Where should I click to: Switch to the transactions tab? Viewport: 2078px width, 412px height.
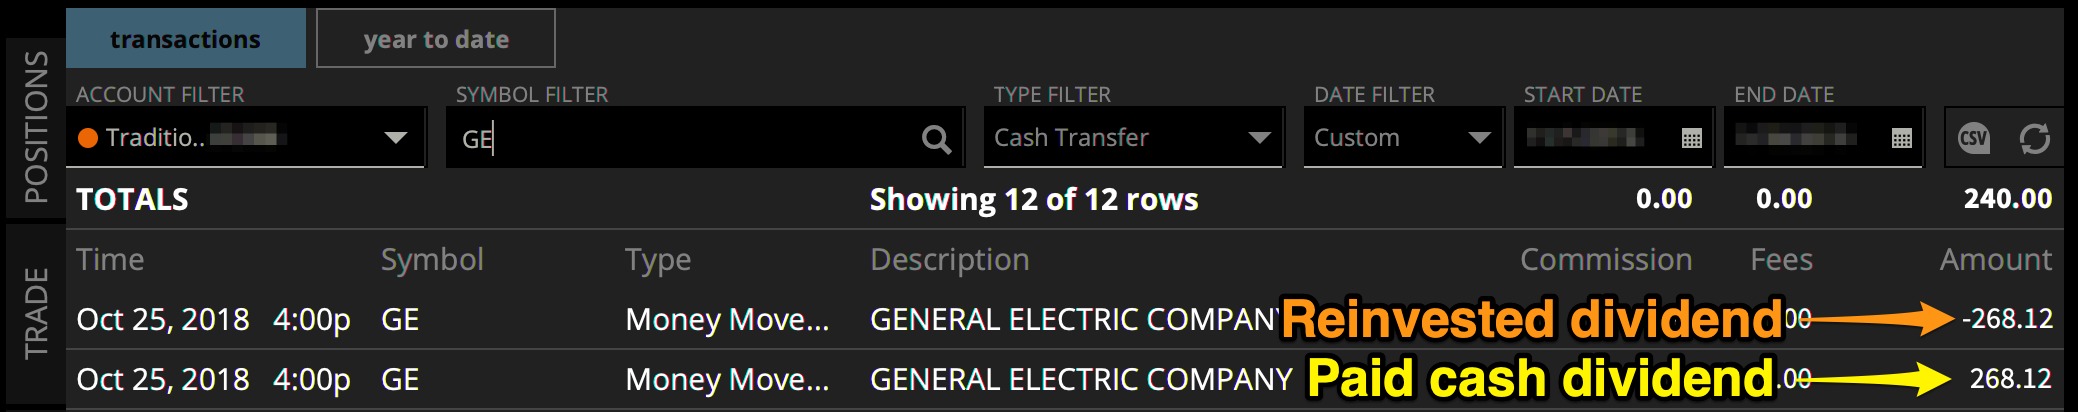tap(185, 39)
